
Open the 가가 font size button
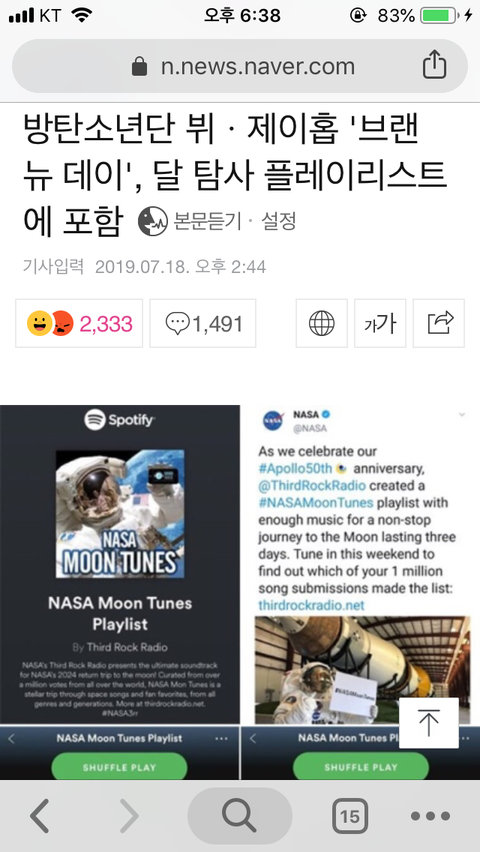[x=380, y=323]
